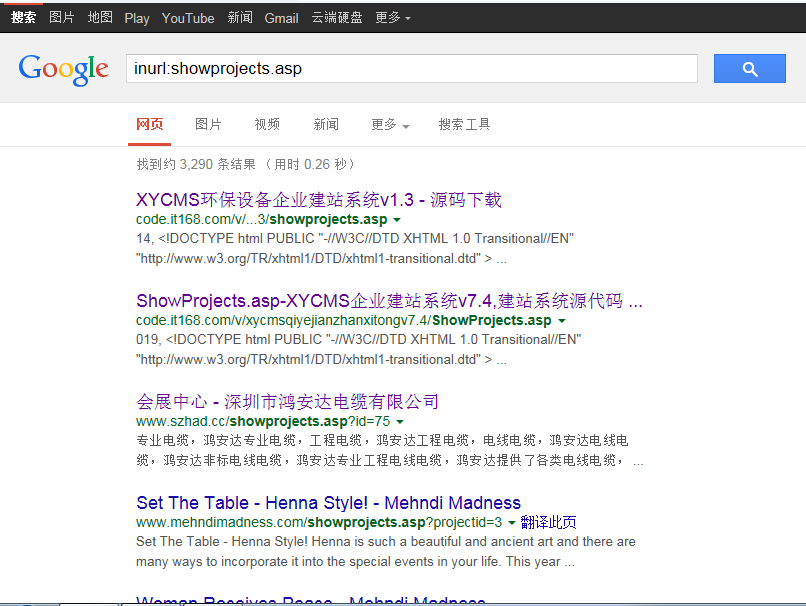Open XYCMS环保设备企业建站系统v1.3 result link

coord(319,199)
